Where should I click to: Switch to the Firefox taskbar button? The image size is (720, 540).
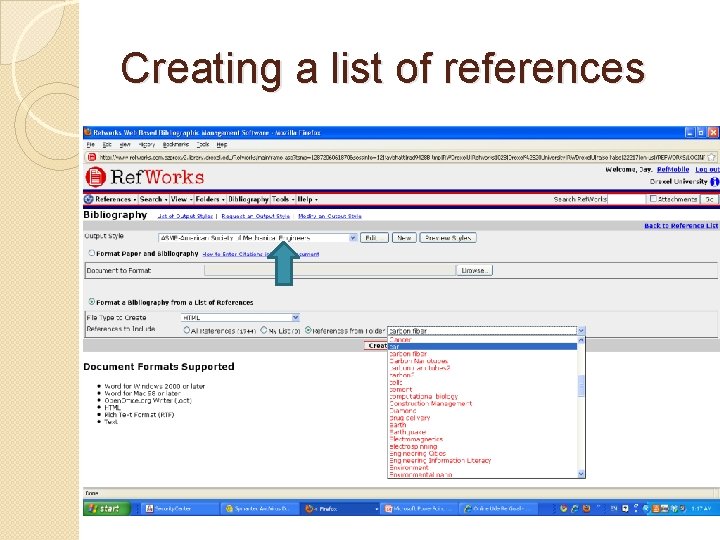tap(340, 508)
